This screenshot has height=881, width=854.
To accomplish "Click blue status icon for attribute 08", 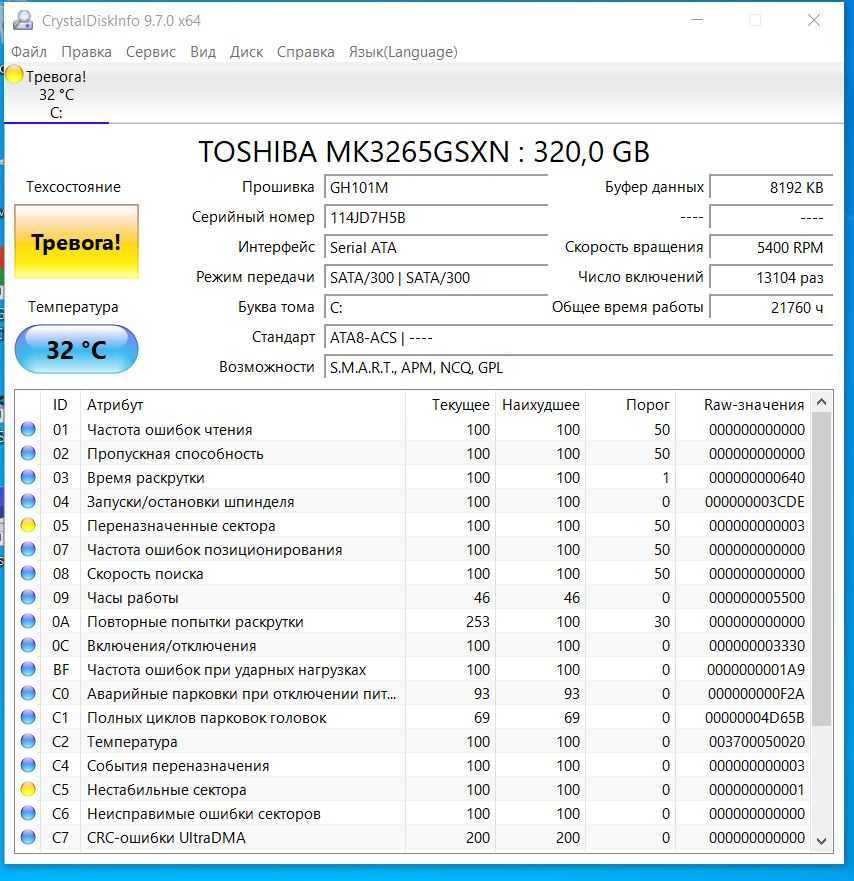I will [28, 574].
